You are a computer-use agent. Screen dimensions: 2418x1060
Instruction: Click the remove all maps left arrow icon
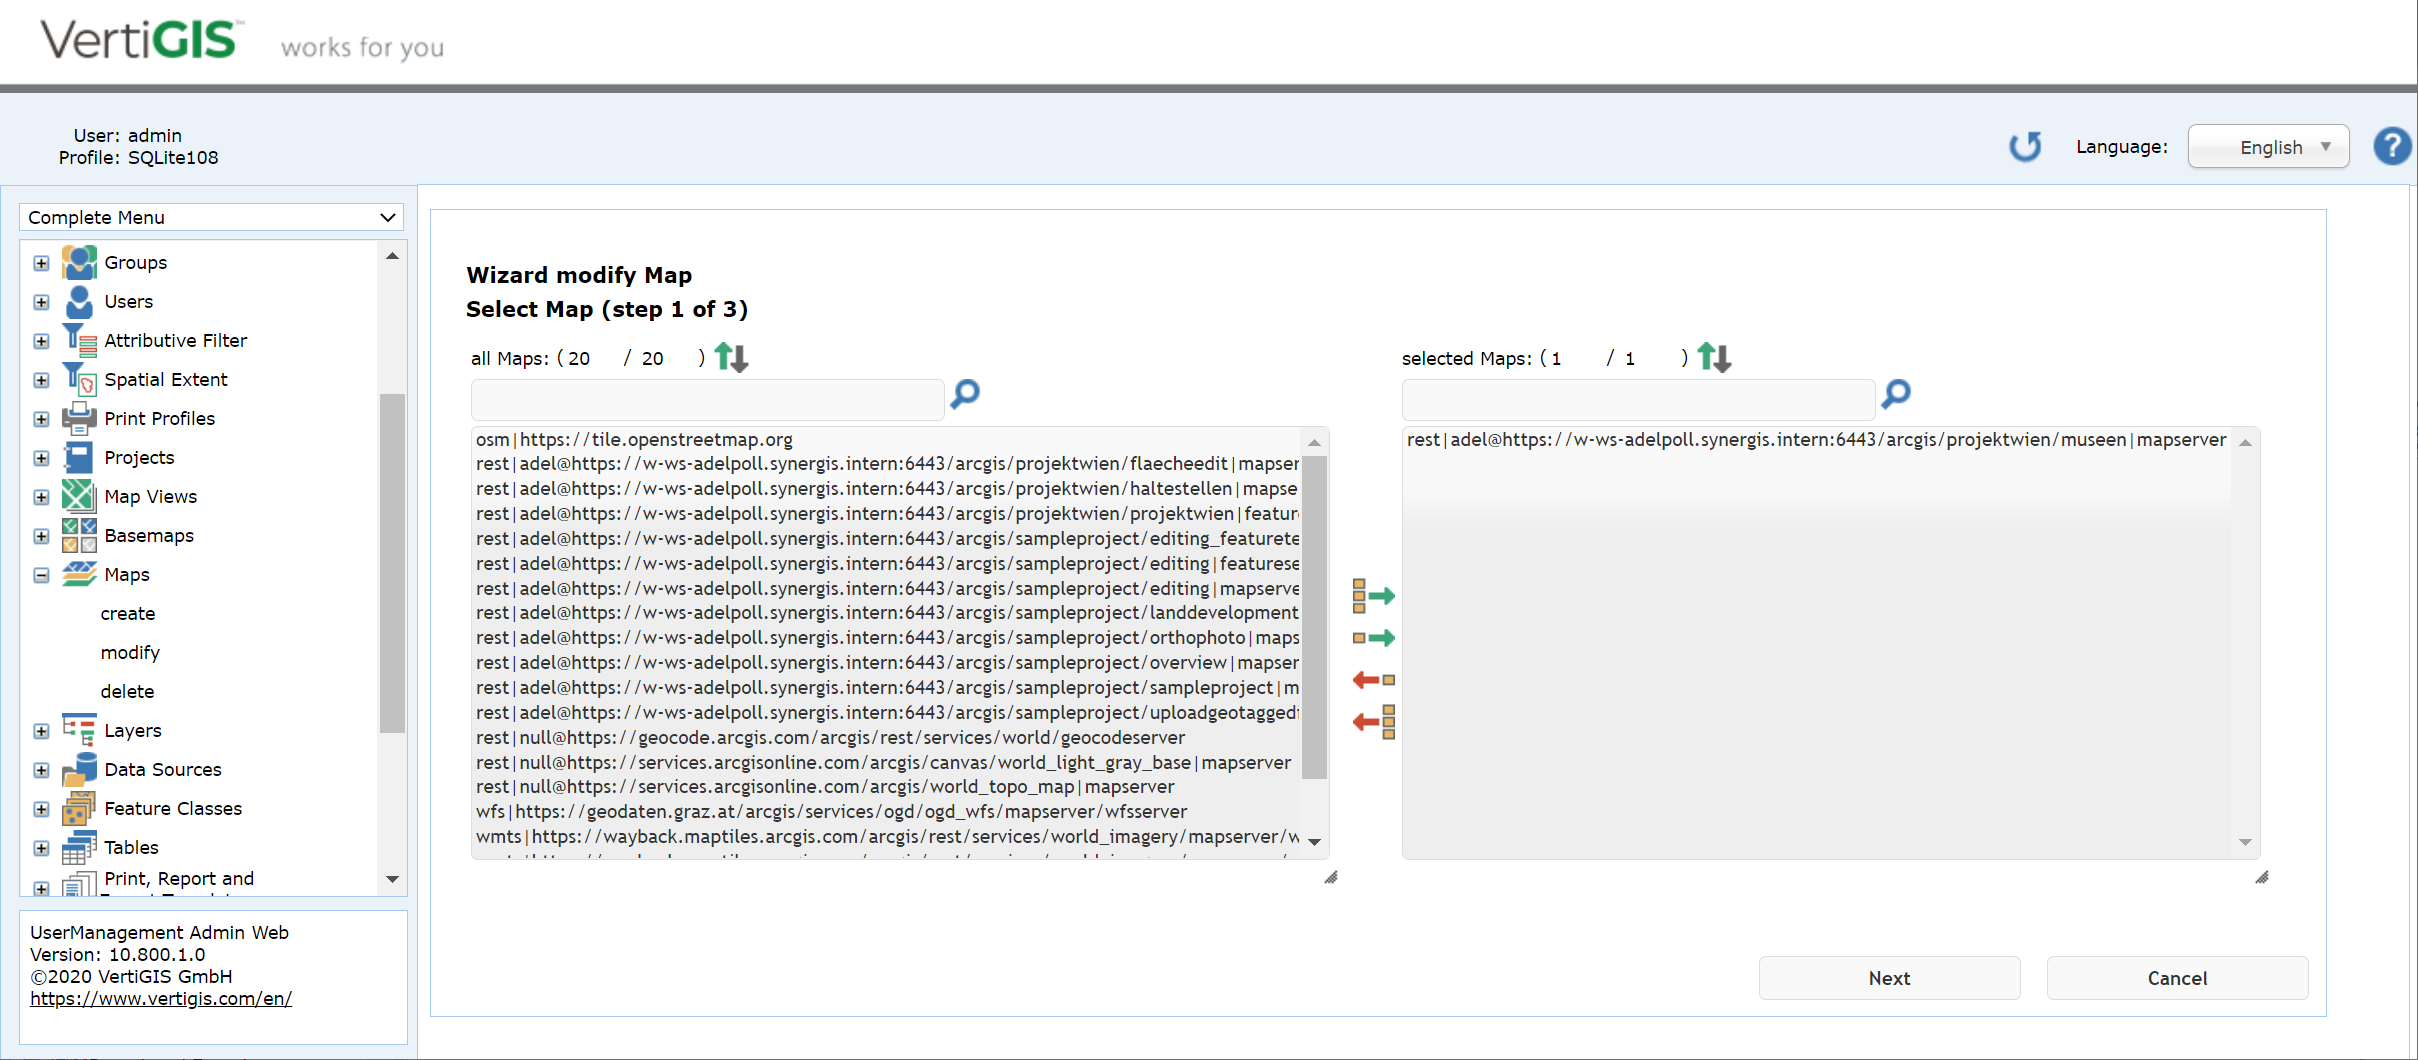pyautogui.click(x=1373, y=721)
